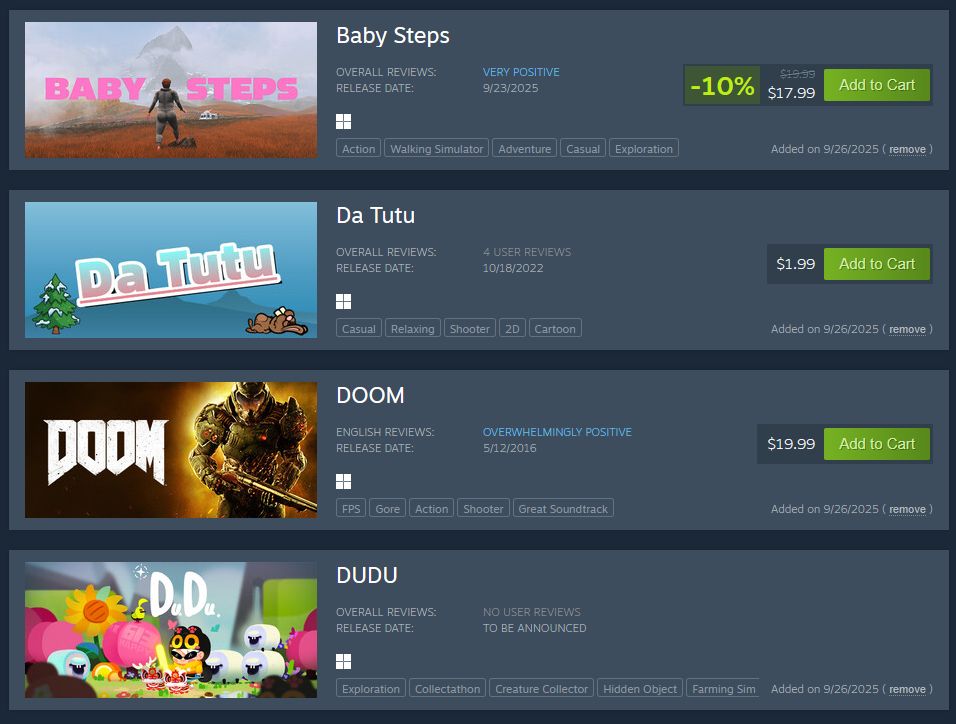The height and width of the screenshot is (724, 956).
Task: Select the Walking Simulator tag
Action: coord(437,148)
